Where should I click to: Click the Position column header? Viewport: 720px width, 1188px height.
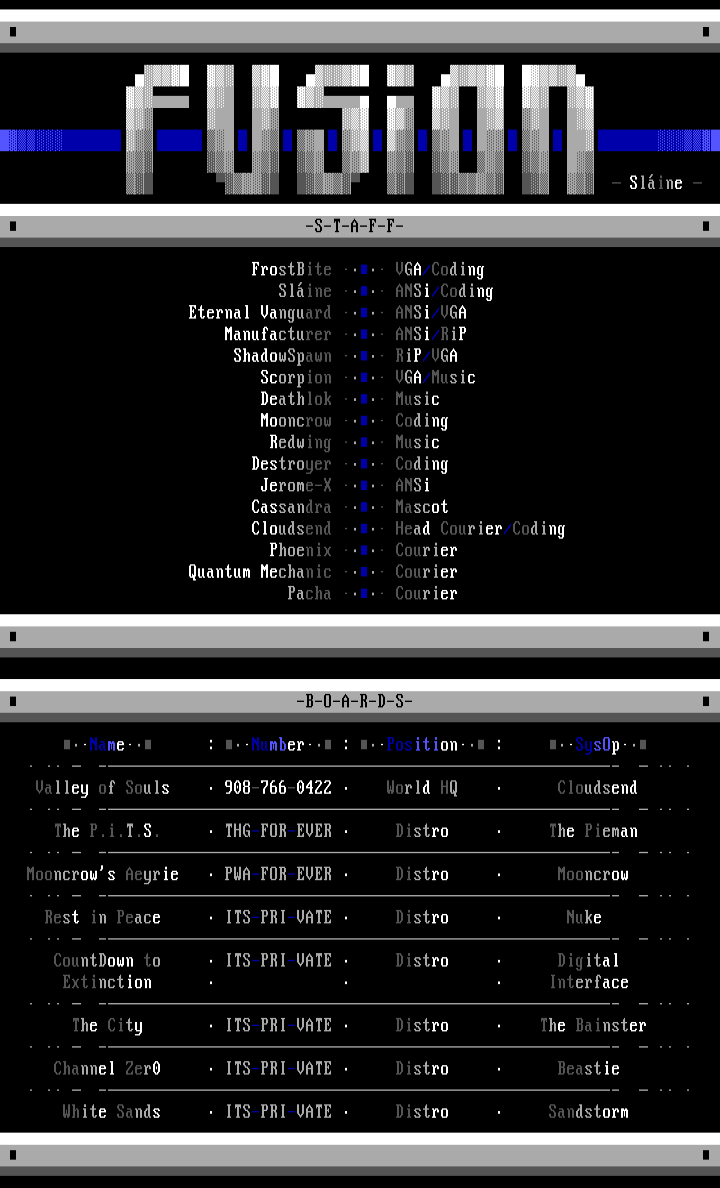pos(421,745)
